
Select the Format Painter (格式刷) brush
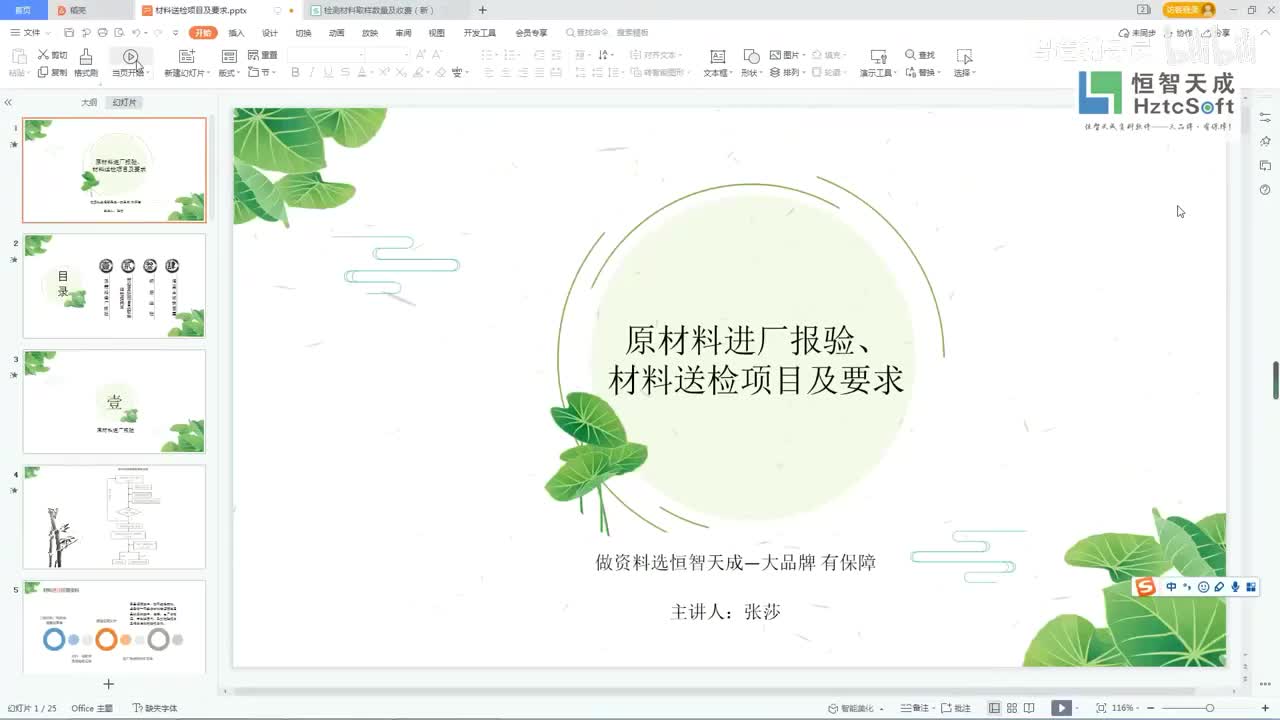(x=86, y=56)
